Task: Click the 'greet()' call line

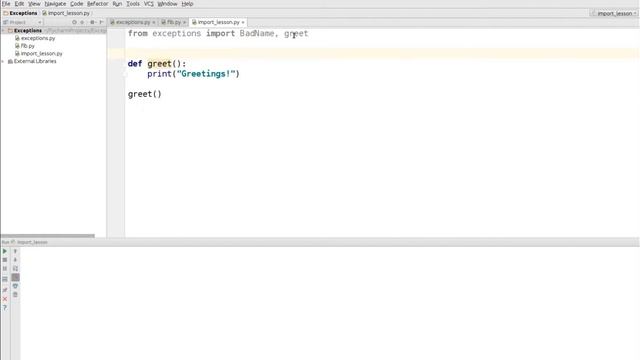Action: tap(144, 94)
